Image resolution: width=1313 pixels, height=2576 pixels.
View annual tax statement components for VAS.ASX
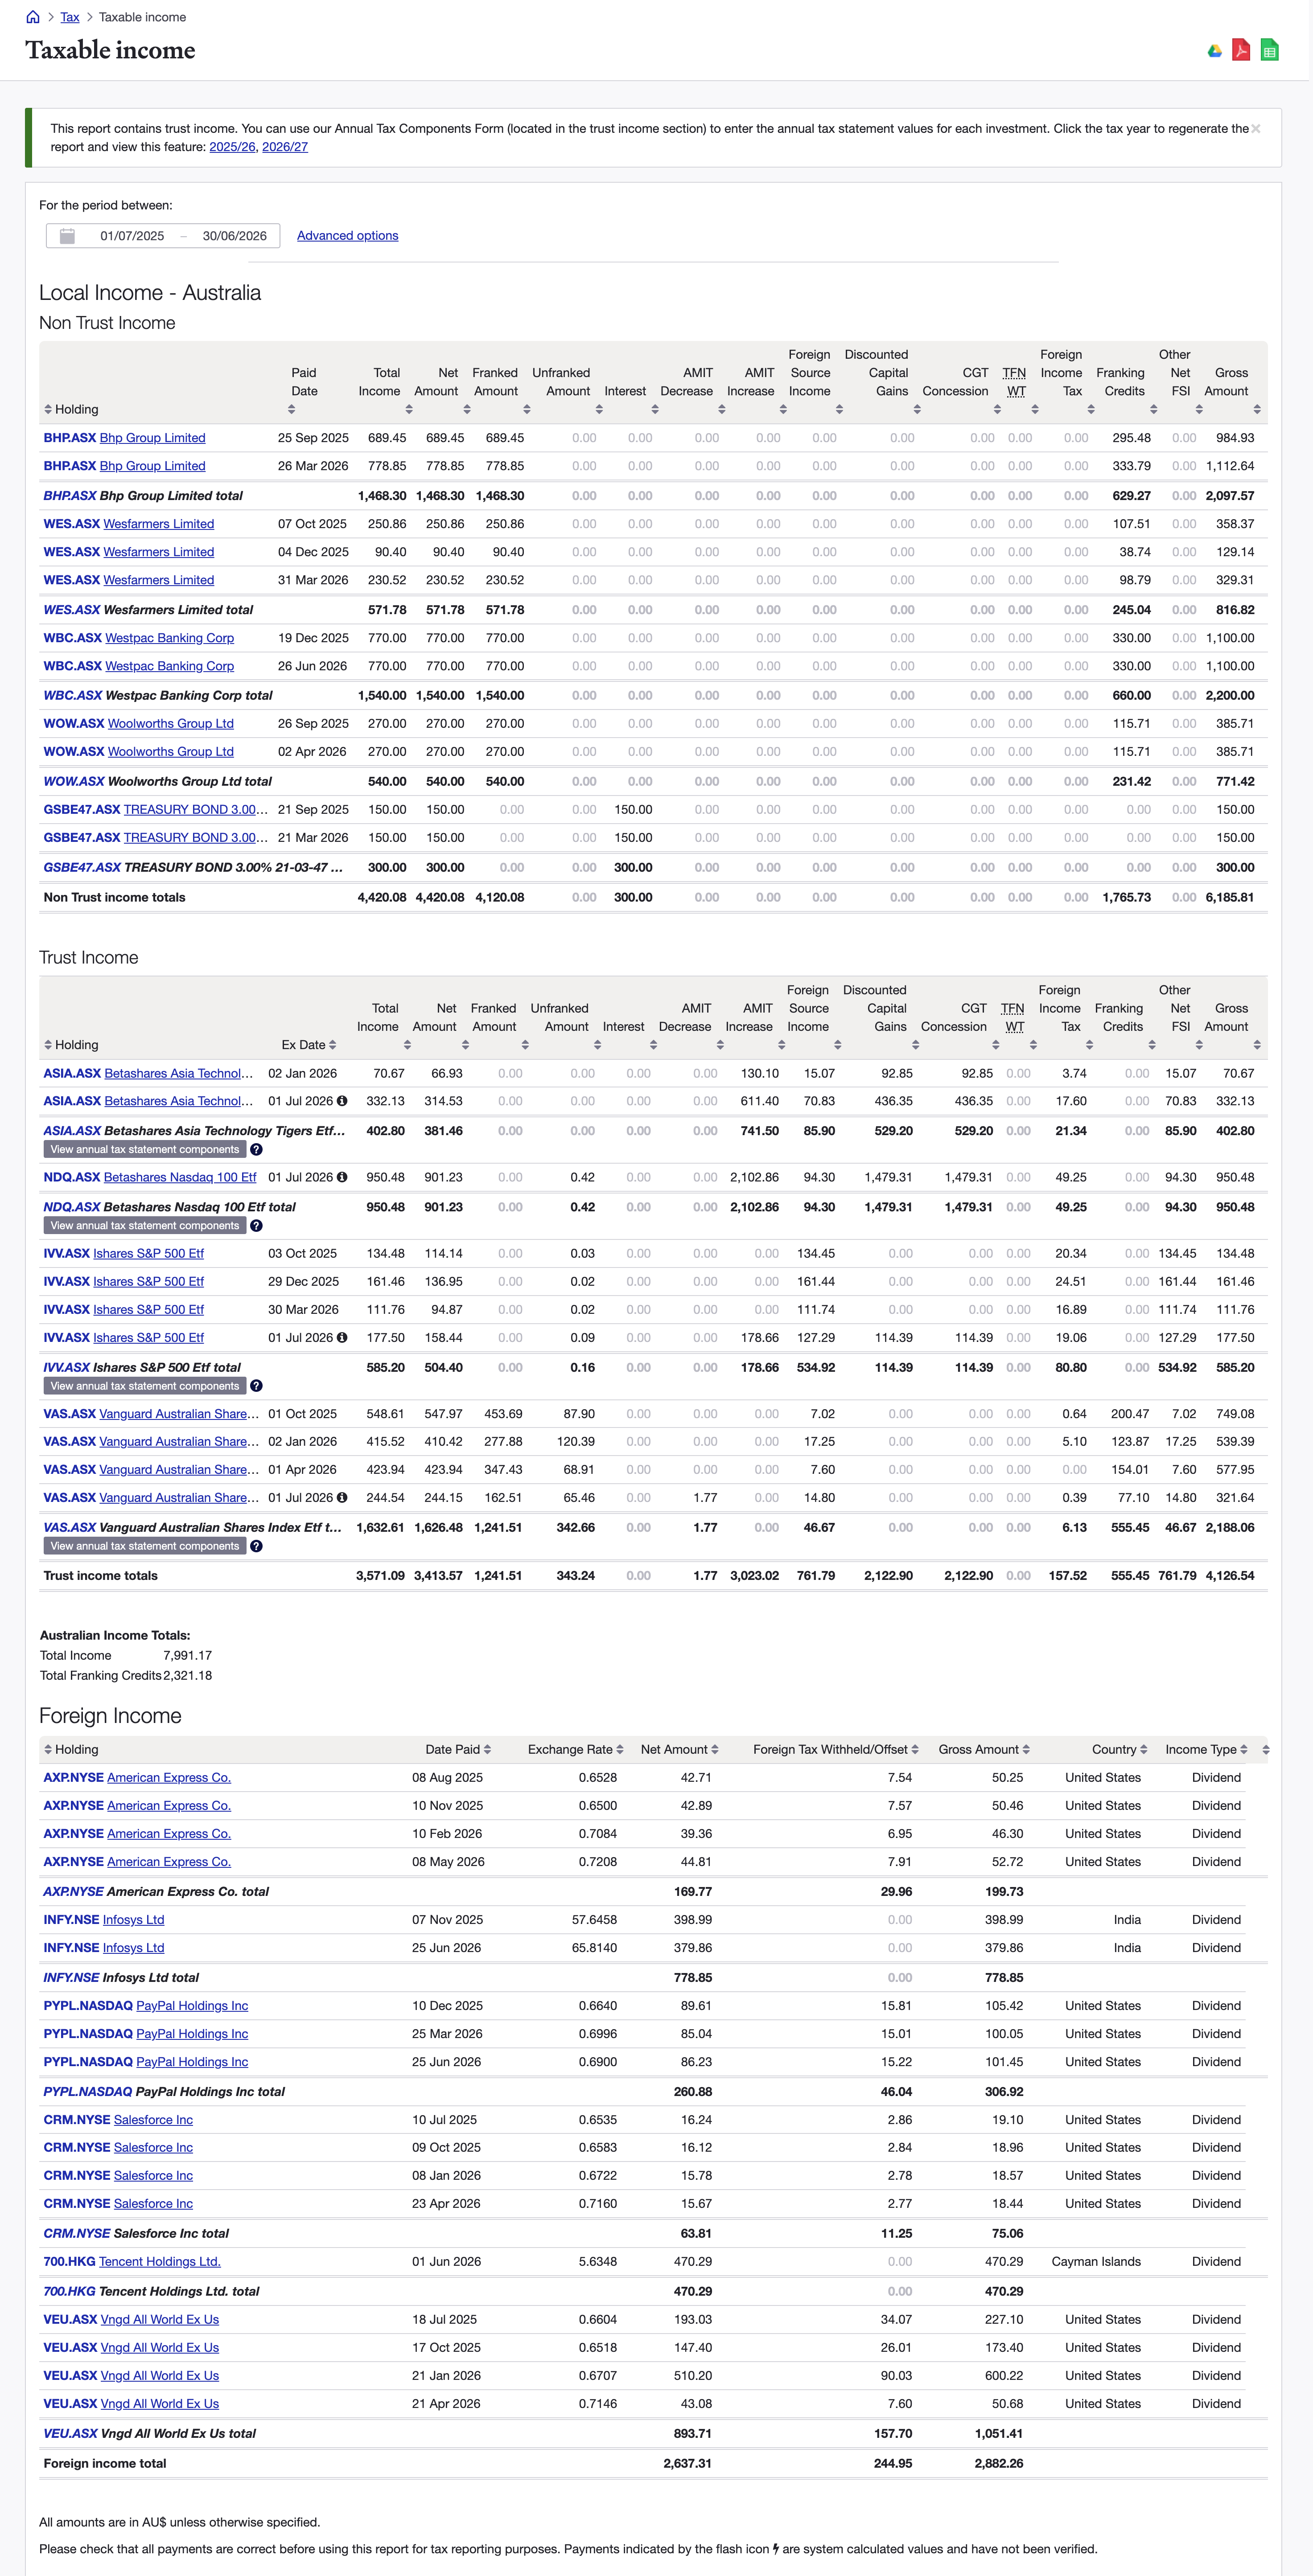(145, 1546)
